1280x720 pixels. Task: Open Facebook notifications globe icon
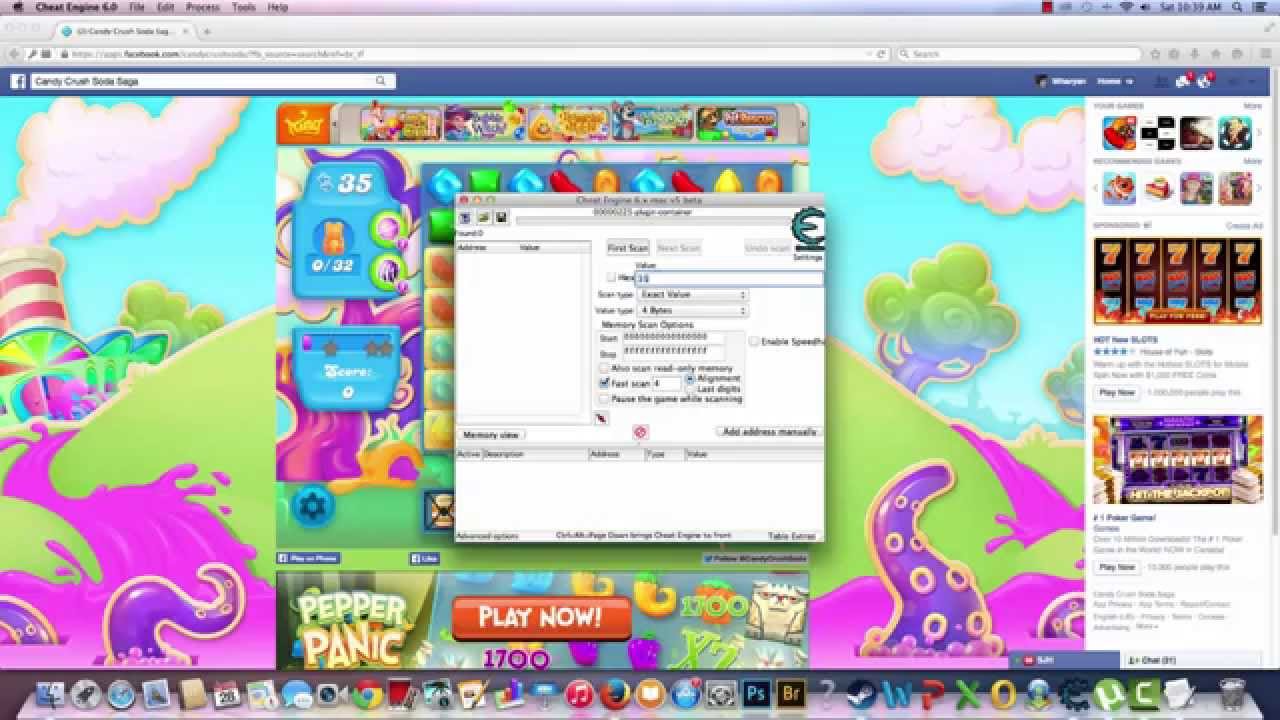click(1205, 81)
